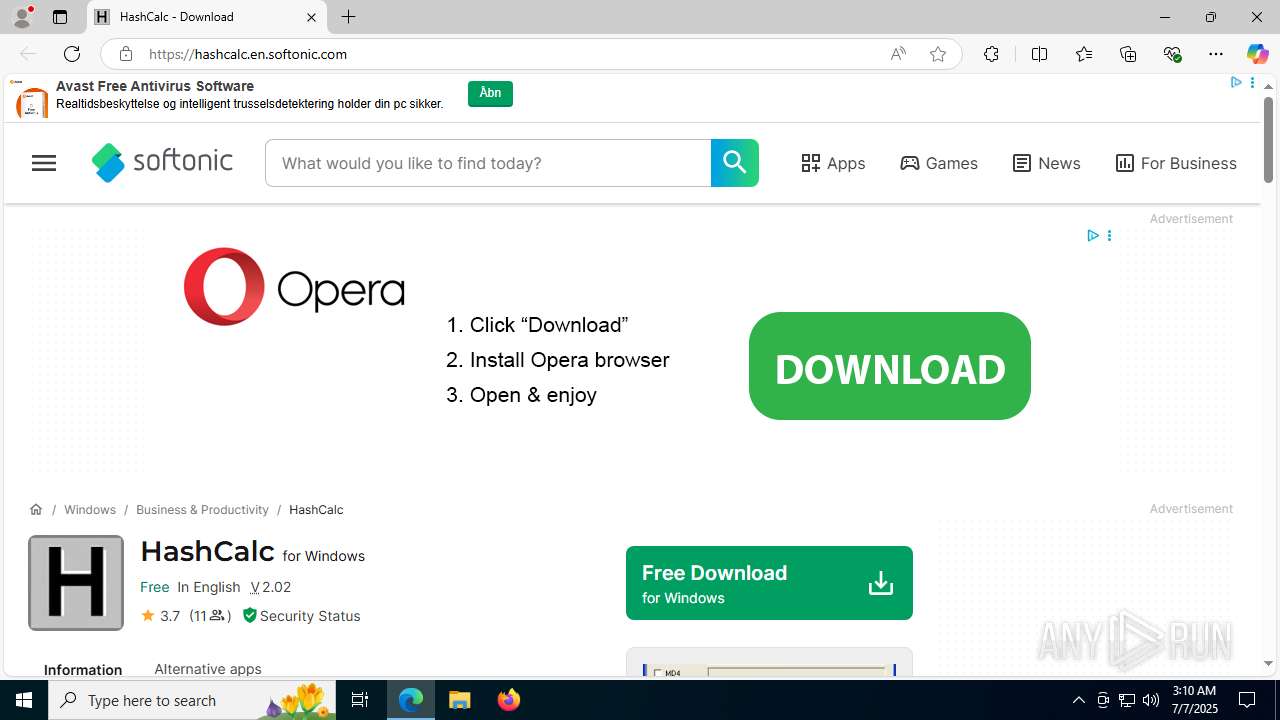Click the browser address bar URL
Image resolution: width=1280 pixels, height=720 pixels.
pos(248,54)
